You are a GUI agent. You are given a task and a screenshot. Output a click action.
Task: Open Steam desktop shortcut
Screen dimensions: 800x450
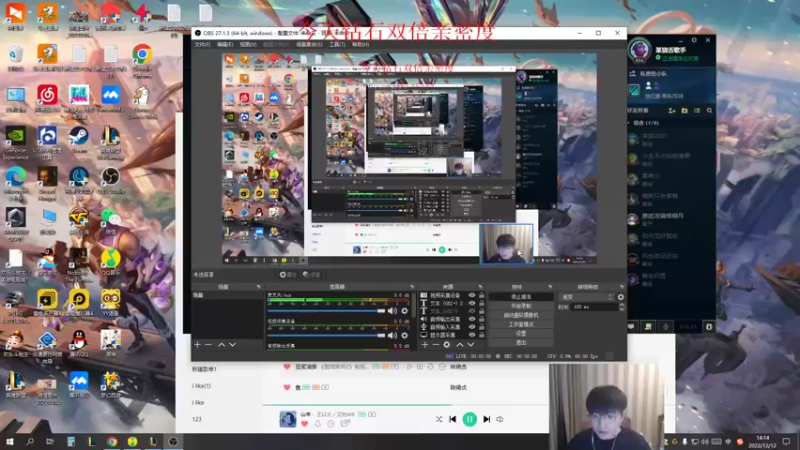79,141
